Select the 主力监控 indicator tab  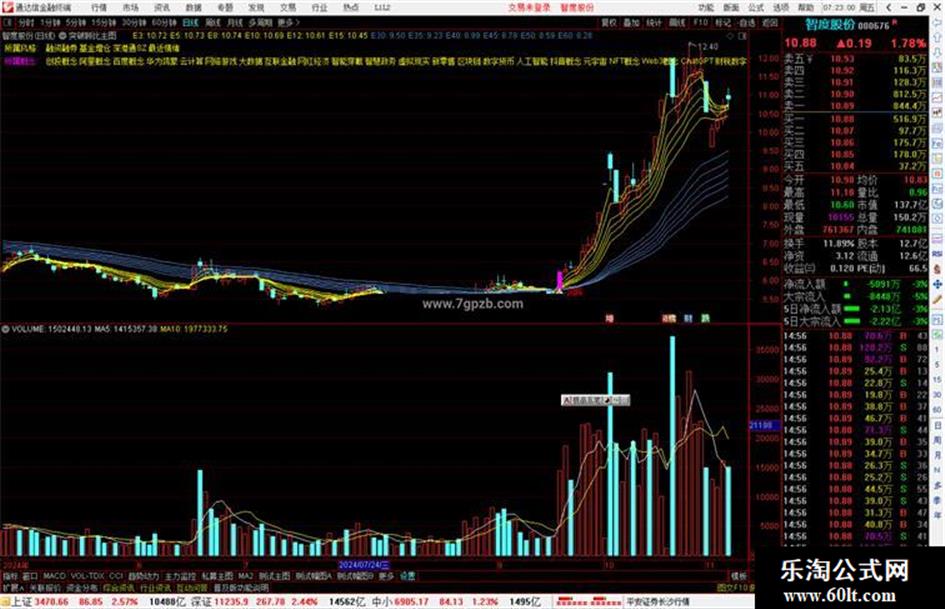(x=180, y=576)
